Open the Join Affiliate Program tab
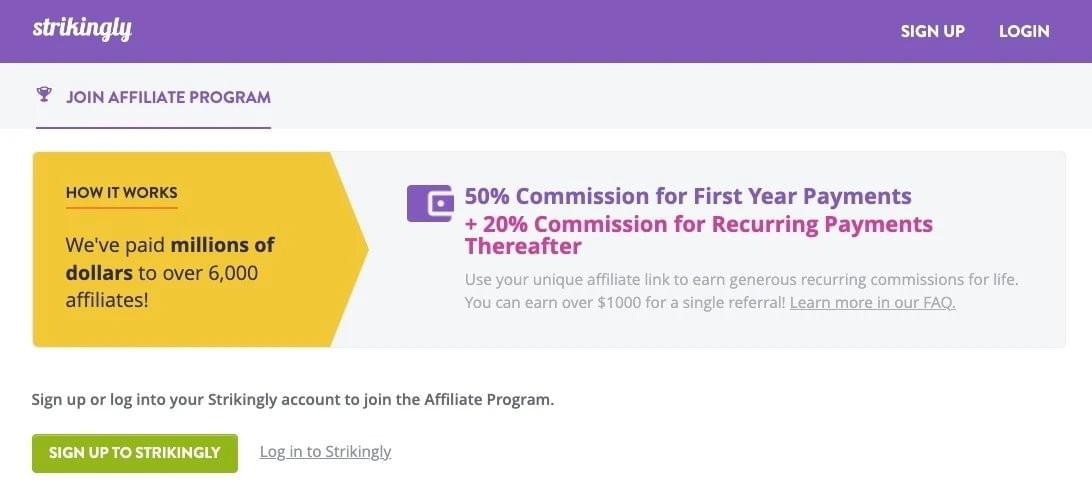This screenshot has width=1092, height=502. click(x=168, y=97)
